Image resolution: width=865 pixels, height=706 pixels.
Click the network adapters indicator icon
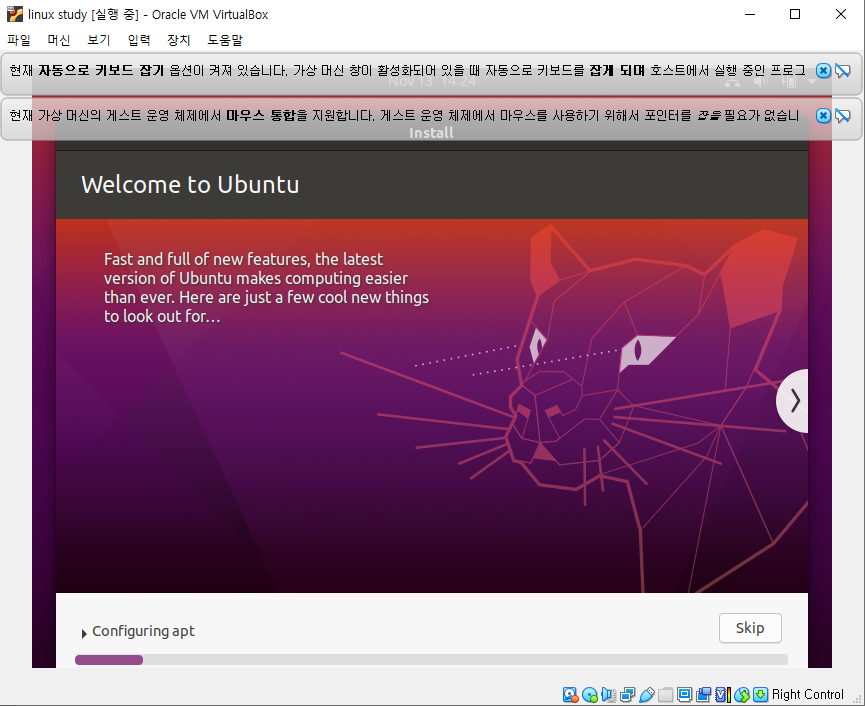pyautogui.click(x=627, y=694)
